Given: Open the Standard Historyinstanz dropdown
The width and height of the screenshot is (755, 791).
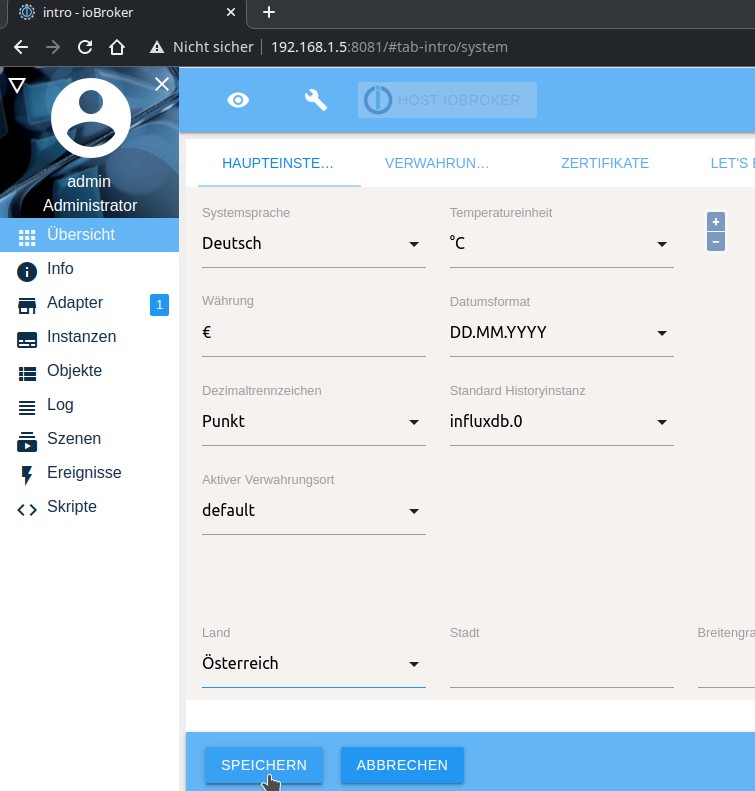Looking at the screenshot, I should [x=561, y=422].
